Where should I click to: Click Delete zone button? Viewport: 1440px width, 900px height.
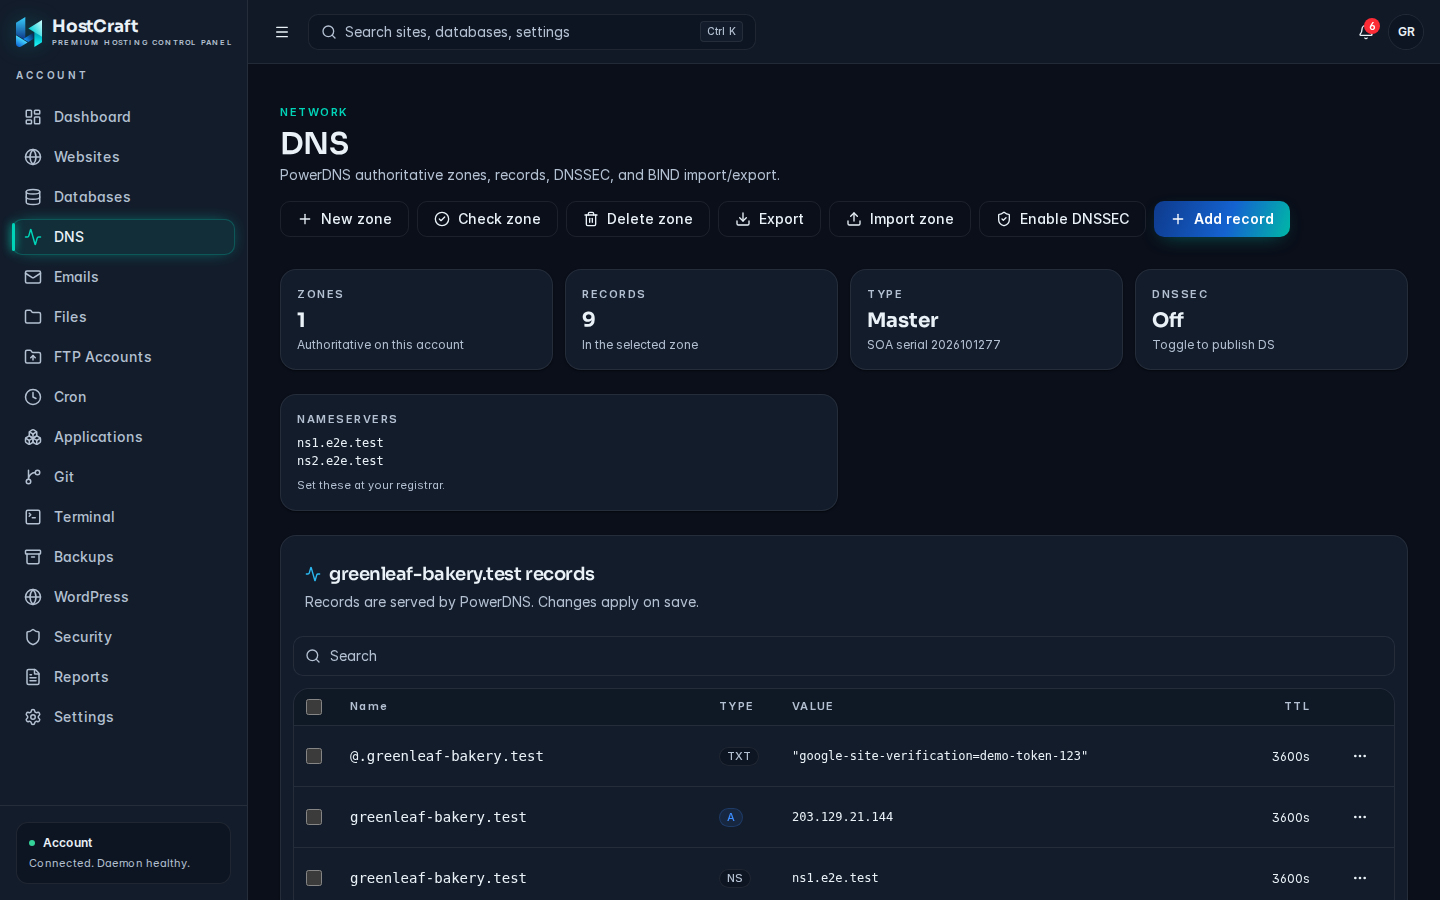pos(638,219)
